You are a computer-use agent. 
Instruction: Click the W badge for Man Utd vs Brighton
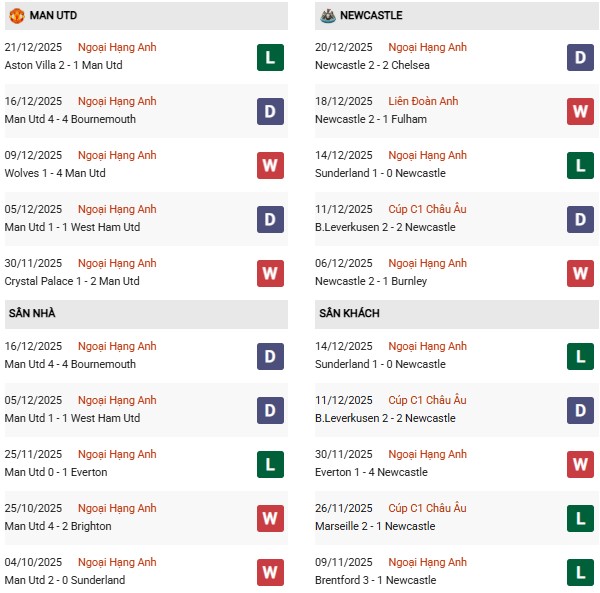click(270, 518)
